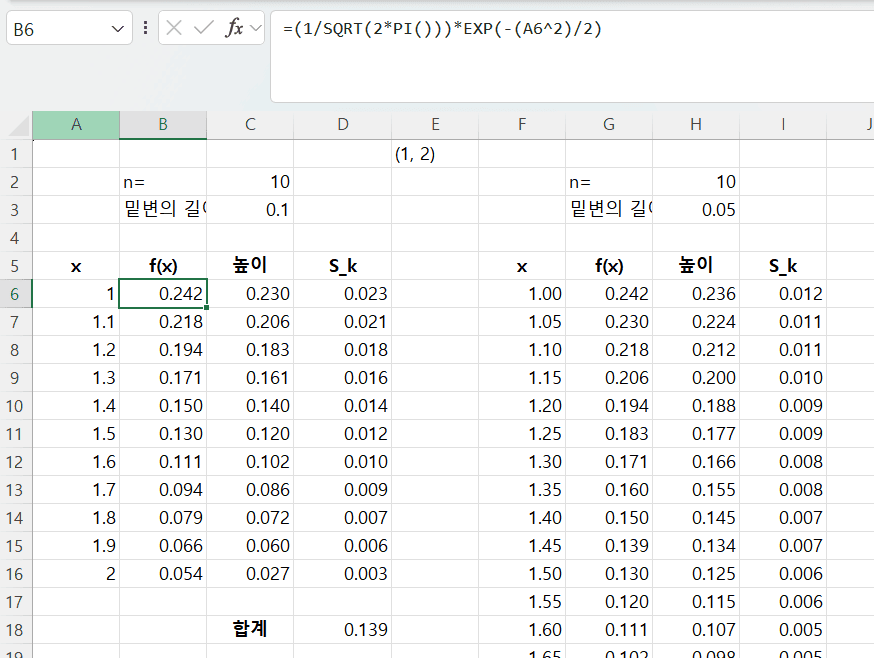Screen dimensions: 874x658
Task: Click cell D18 containing total 0.139
Action: [342, 630]
